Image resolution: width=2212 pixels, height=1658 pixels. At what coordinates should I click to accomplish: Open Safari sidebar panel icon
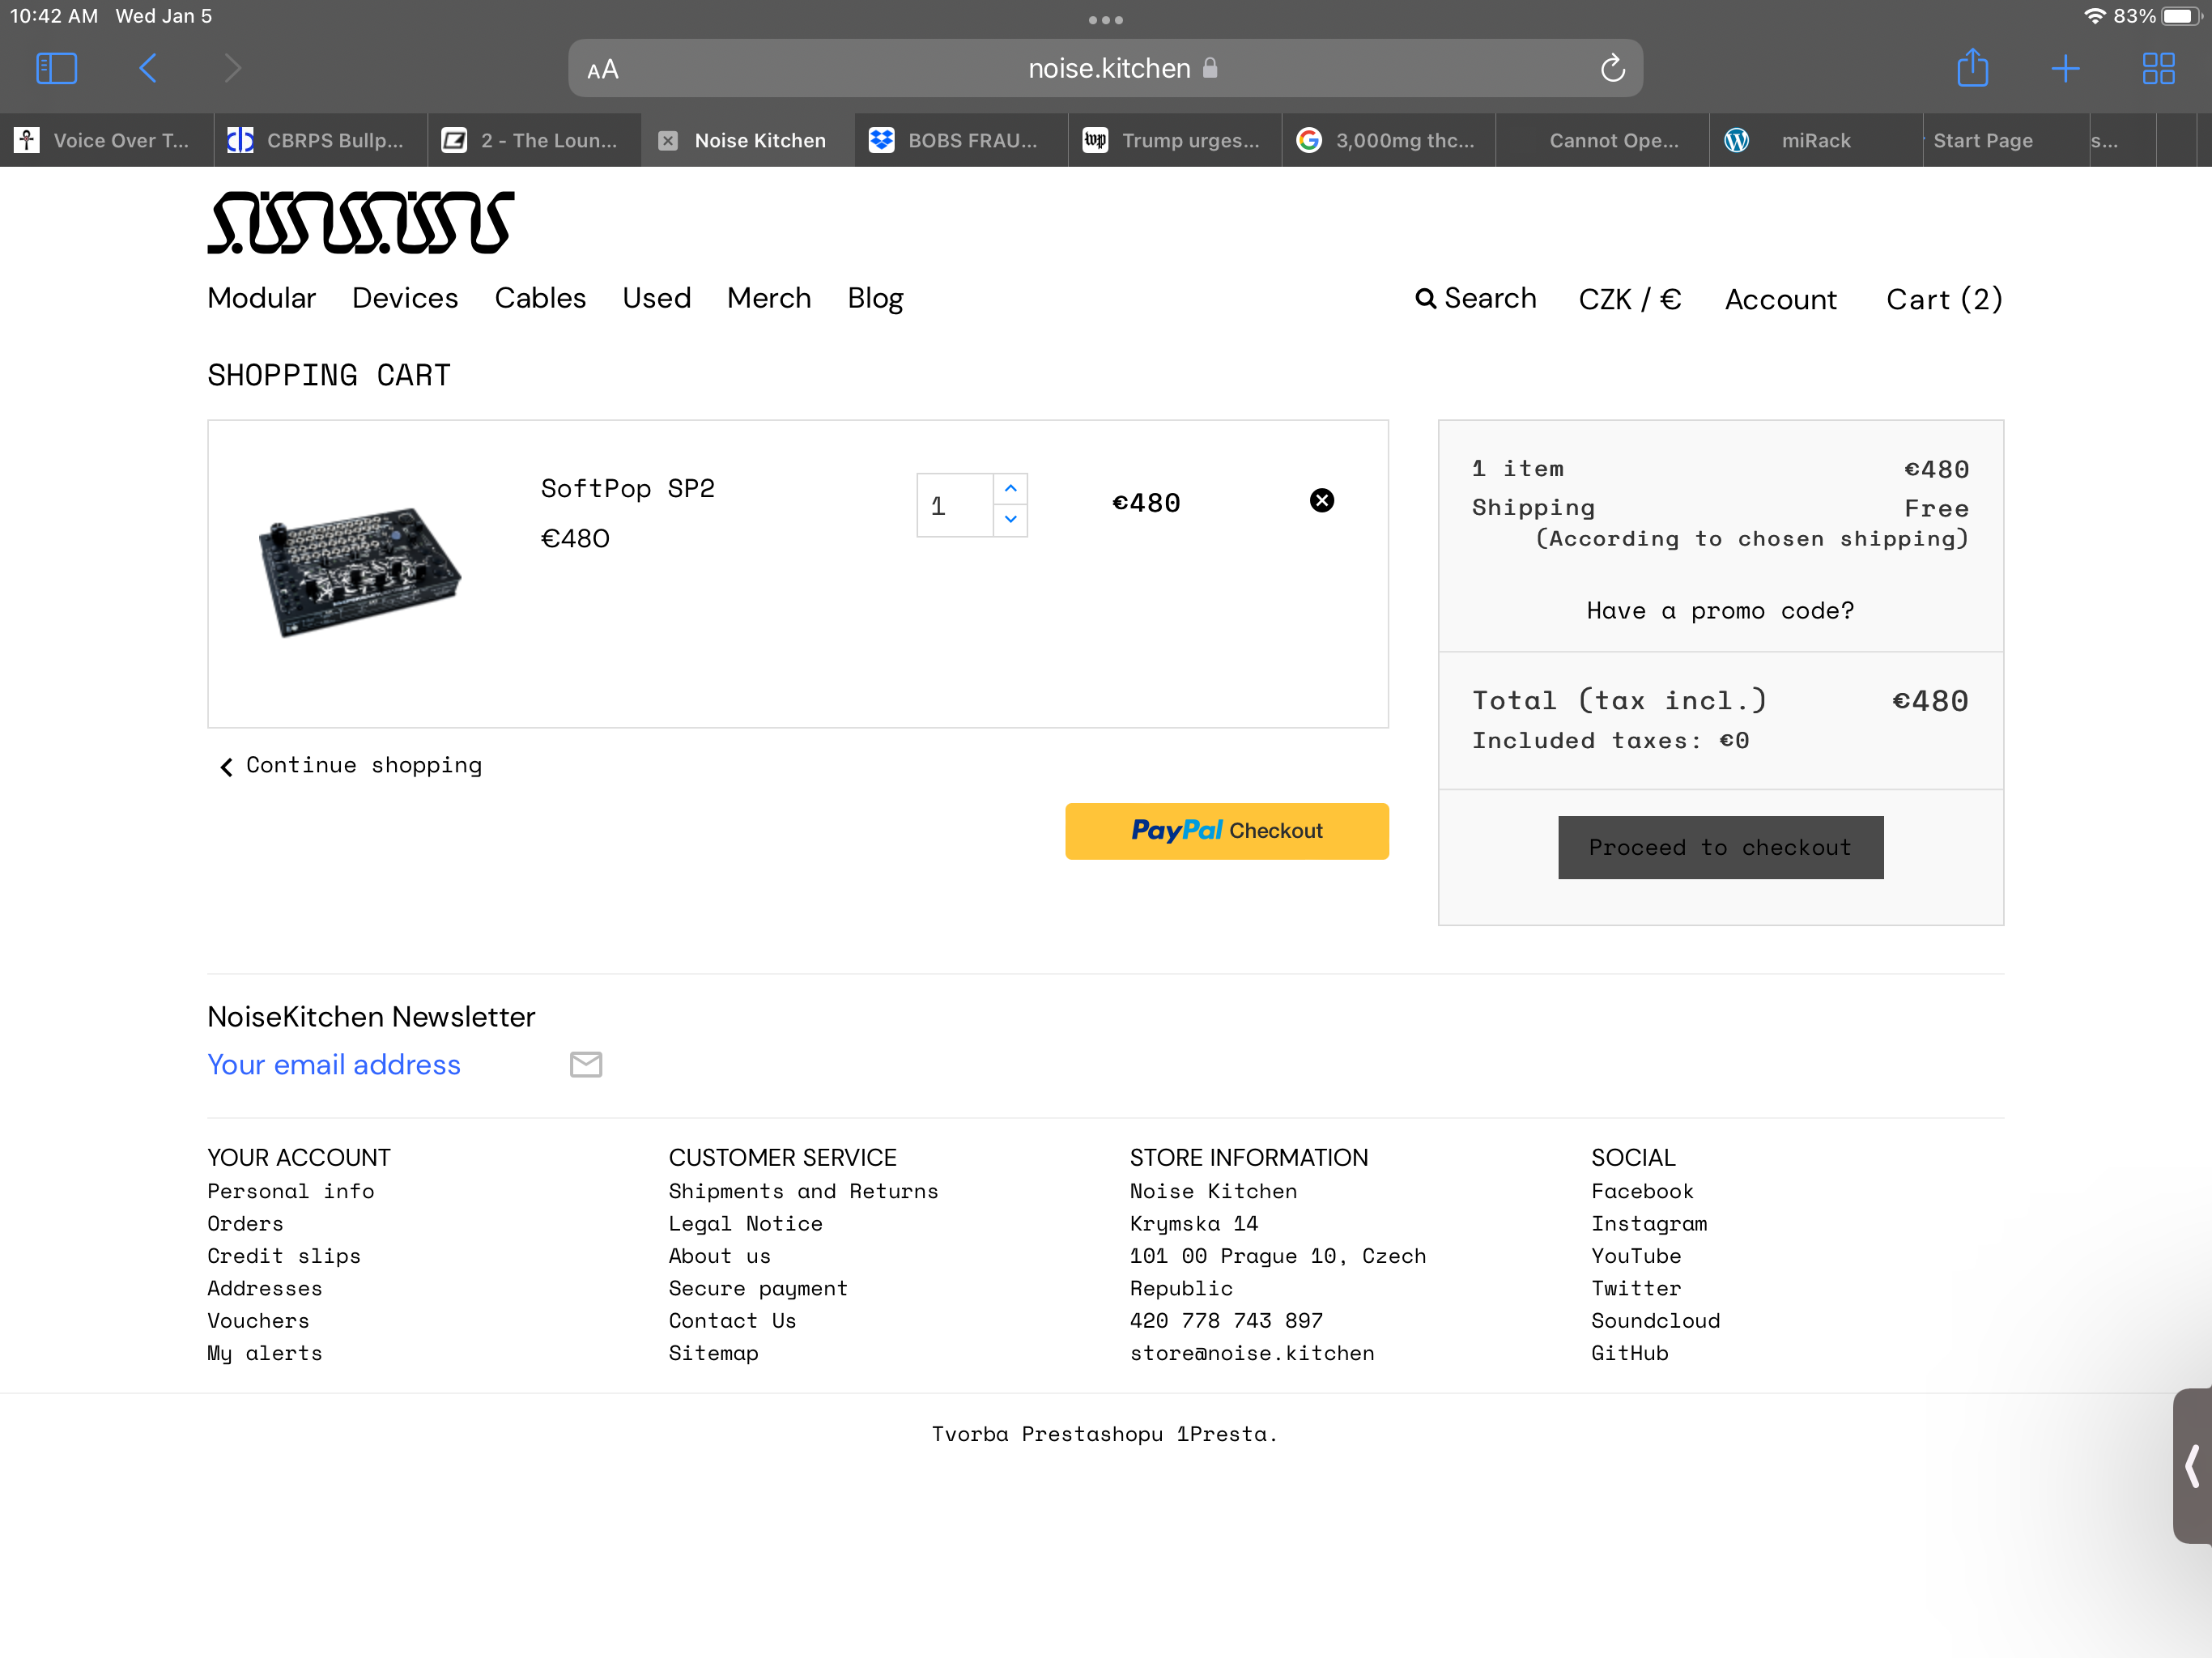(56, 68)
